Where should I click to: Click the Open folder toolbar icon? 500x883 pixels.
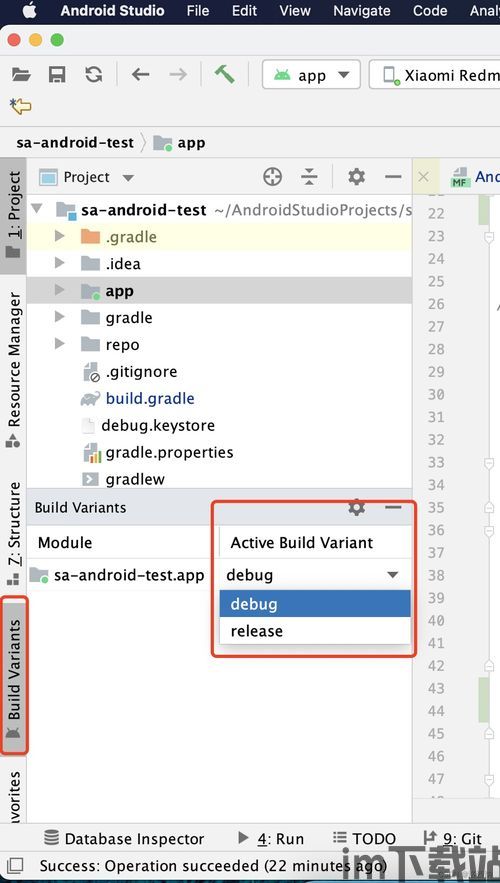click(x=21, y=74)
